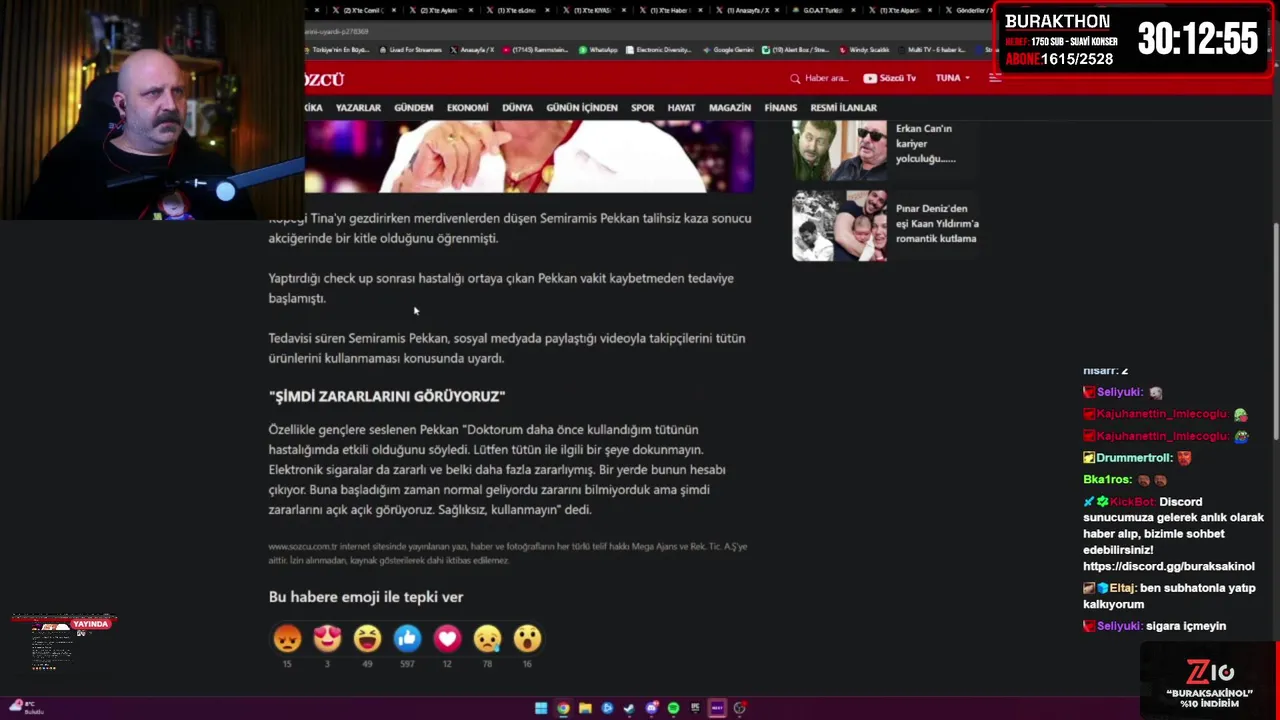Open the Rammstein YouTube bookmark
1280x720 pixels.
pyautogui.click(x=535, y=50)
